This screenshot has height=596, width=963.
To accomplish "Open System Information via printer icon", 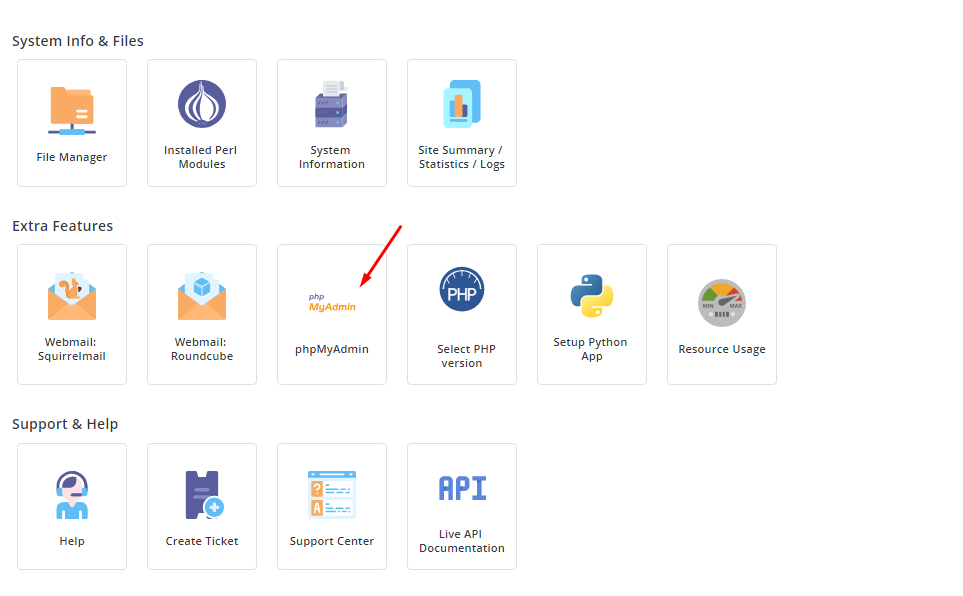I will point(331,103).
